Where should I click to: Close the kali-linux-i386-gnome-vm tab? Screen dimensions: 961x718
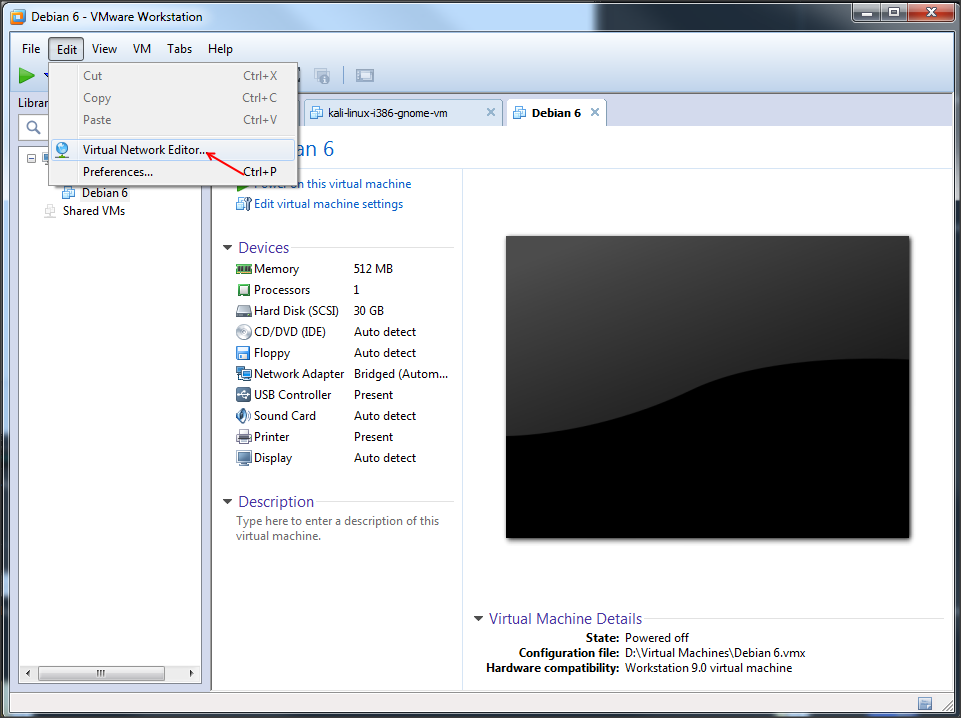pyautogui.click(x=490, y=112)
